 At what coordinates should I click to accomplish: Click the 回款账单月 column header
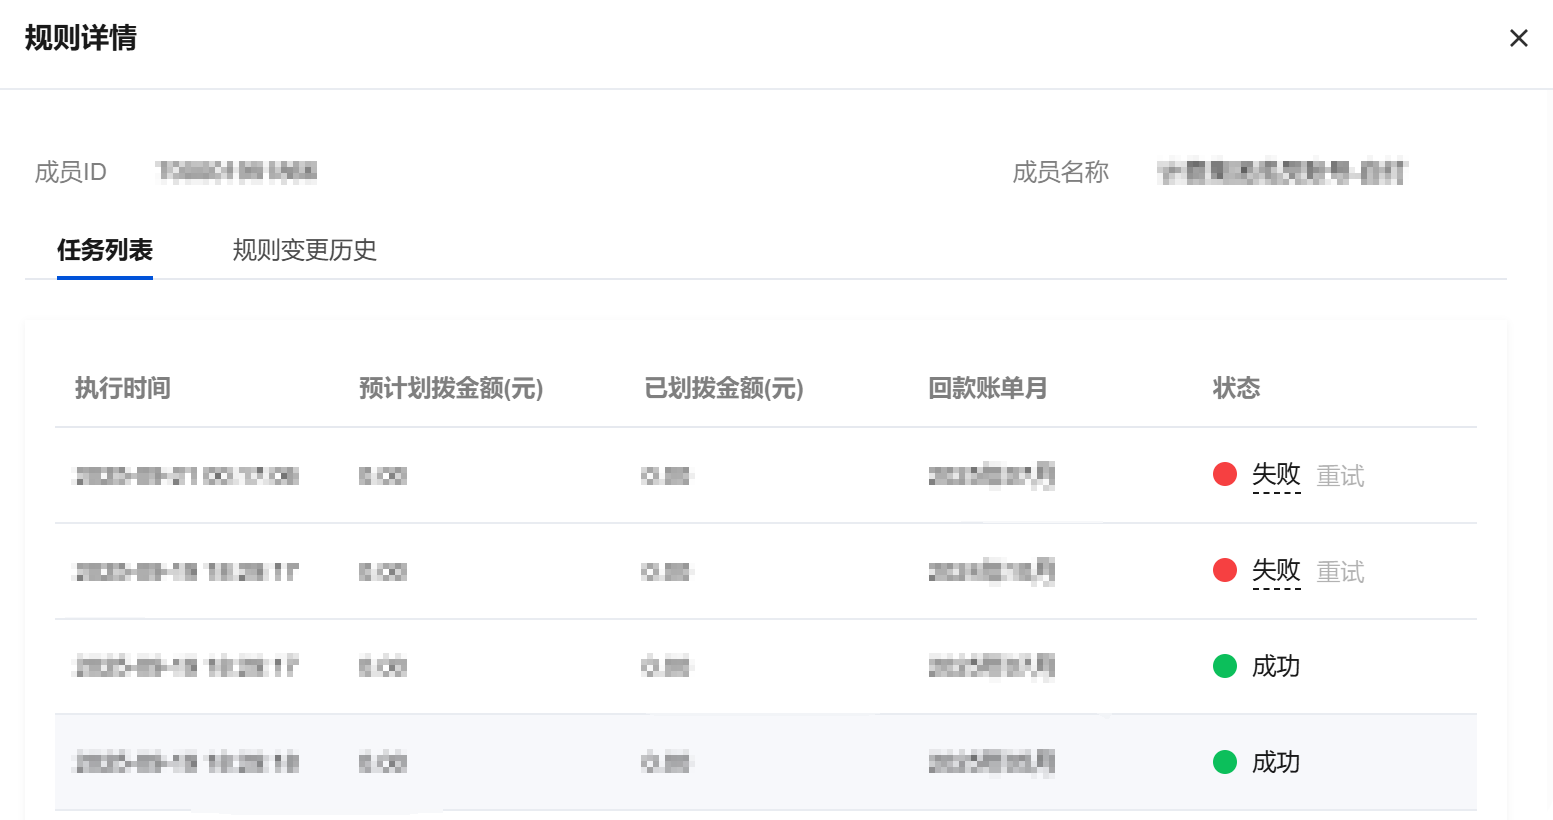(987, 388)
